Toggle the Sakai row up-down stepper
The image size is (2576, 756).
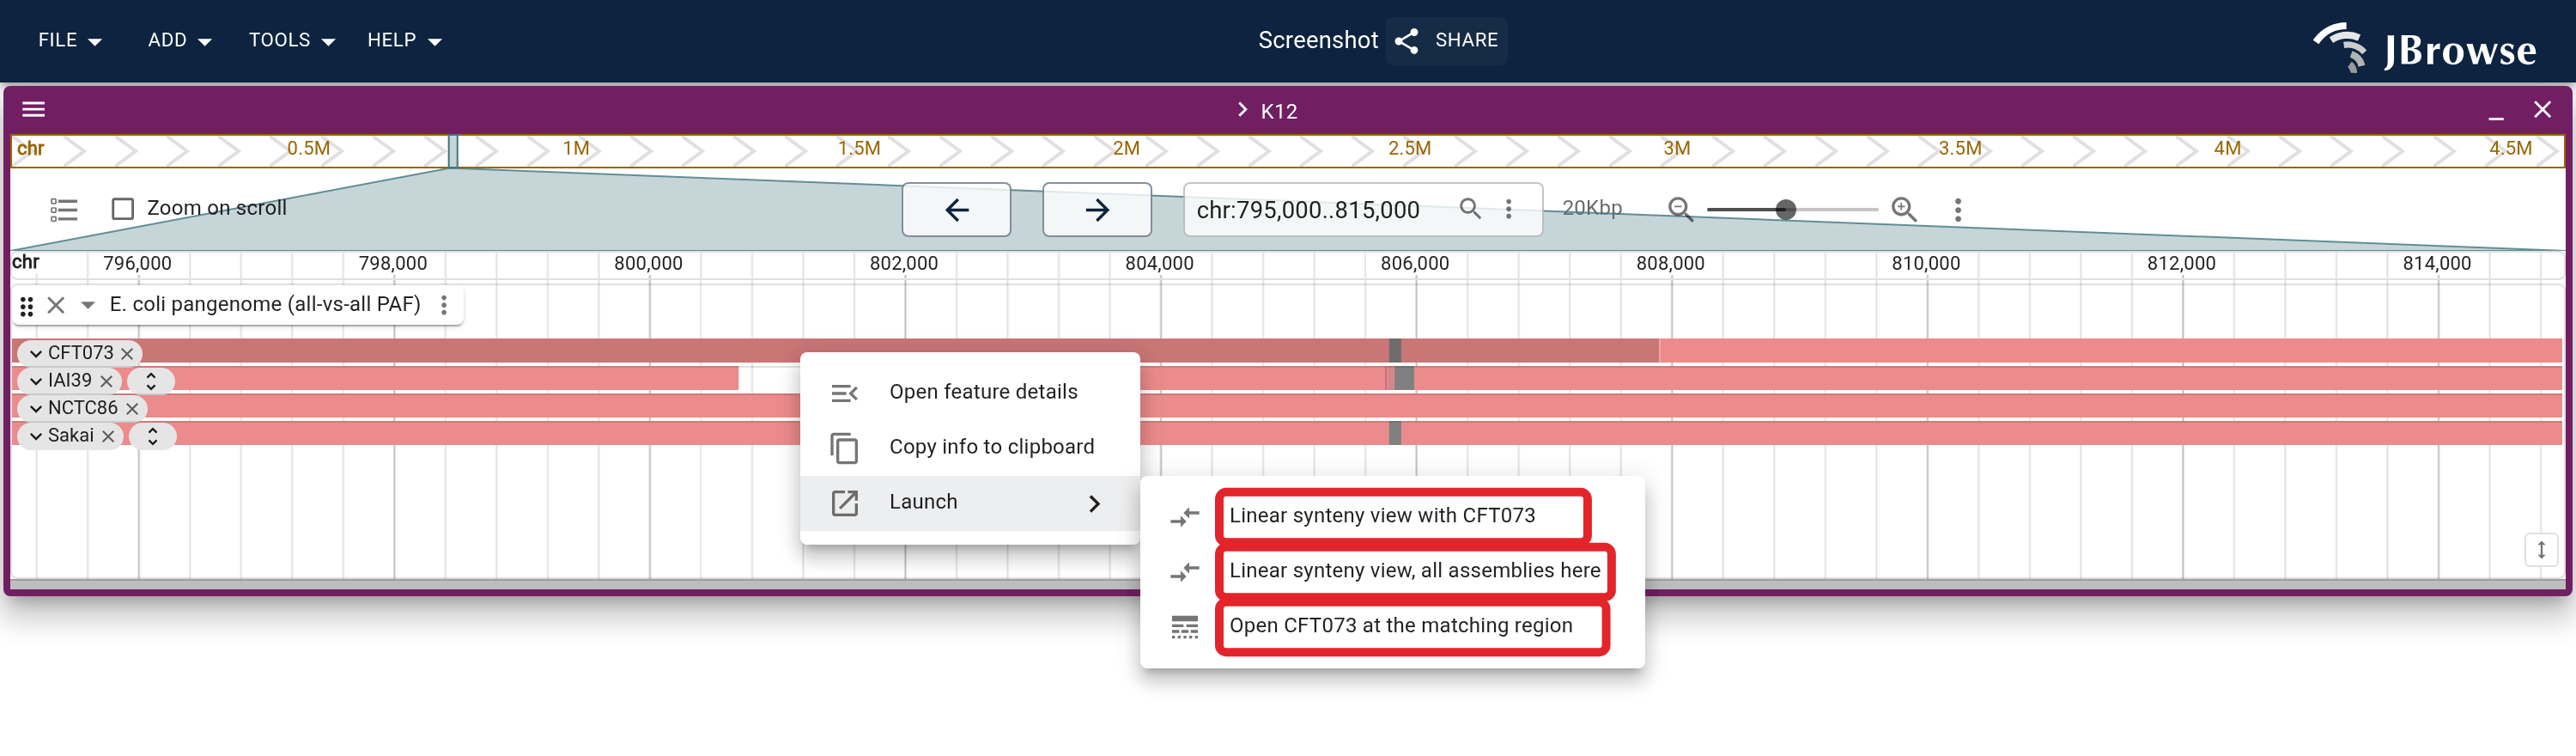(153, 436)
